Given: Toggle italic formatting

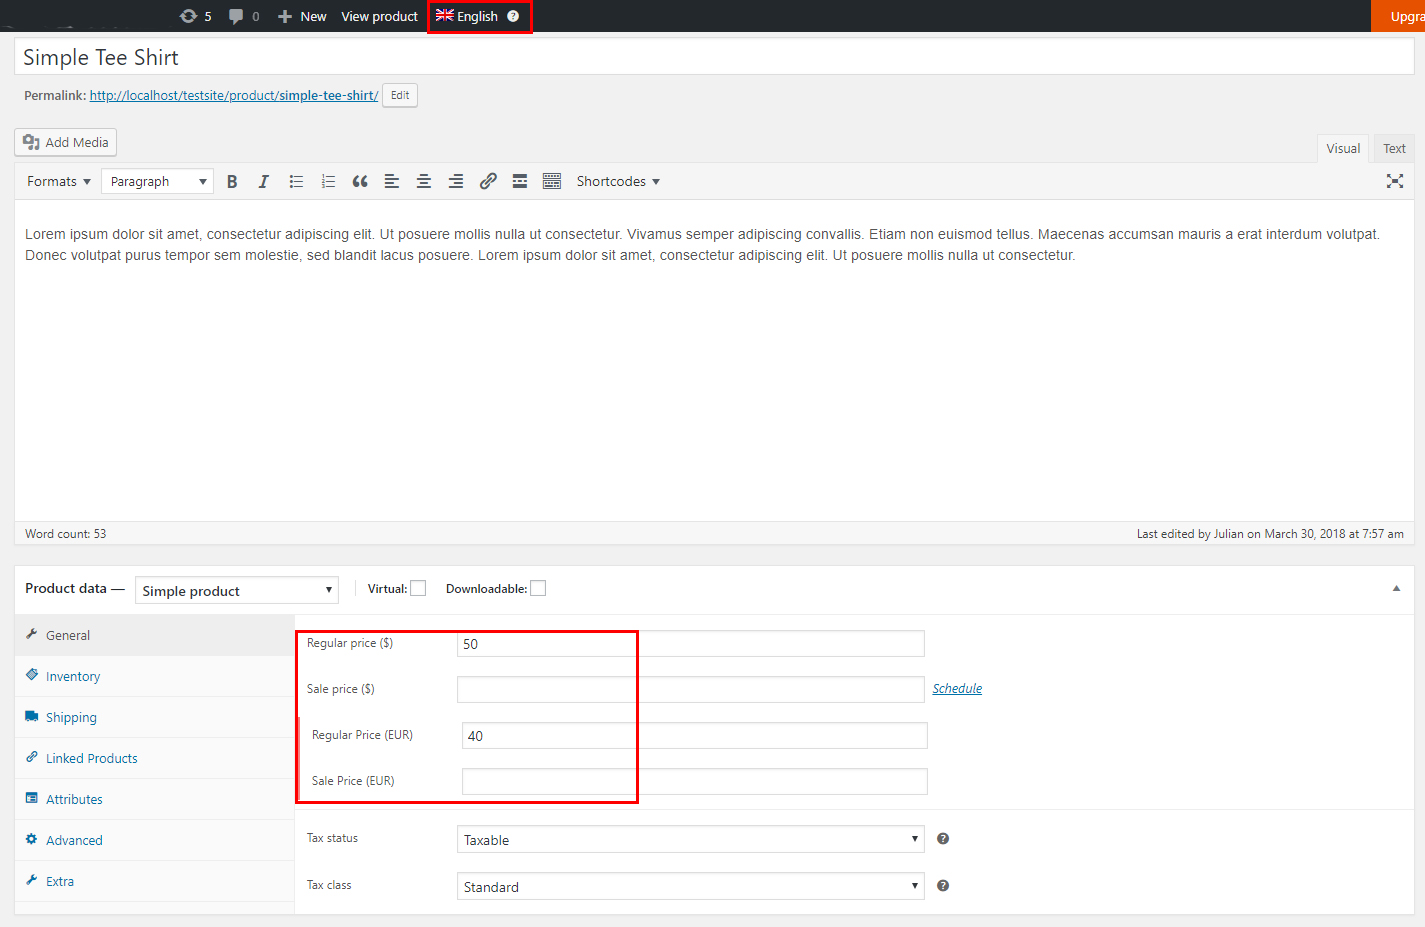Looking at the screenshot, I should click(264, 181).
